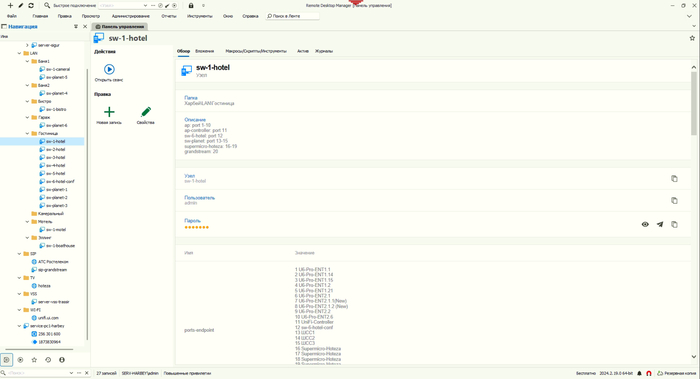
Task: Click the opened sessions icon at panel bottom
Action: (20, 360)
